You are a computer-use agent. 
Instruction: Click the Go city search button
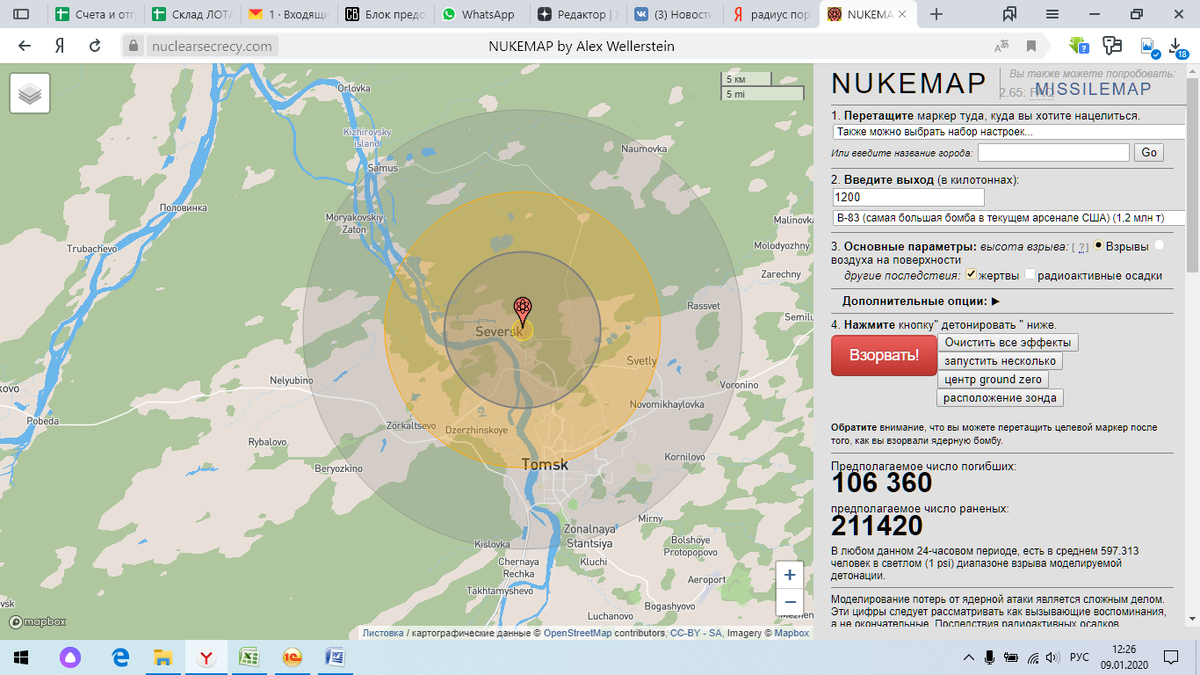click(x=1149, y=152)
